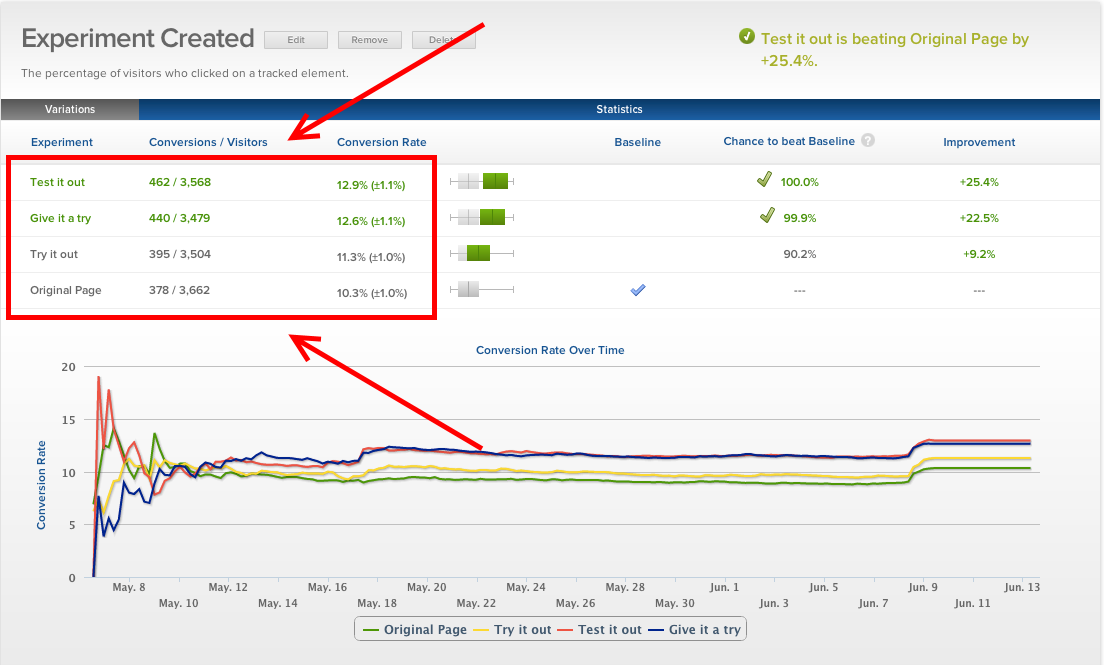The height and width of the screenshot is (665, 1104).
Task: Toggle the Test it out series in chart legend
Action: click(600, 630)
